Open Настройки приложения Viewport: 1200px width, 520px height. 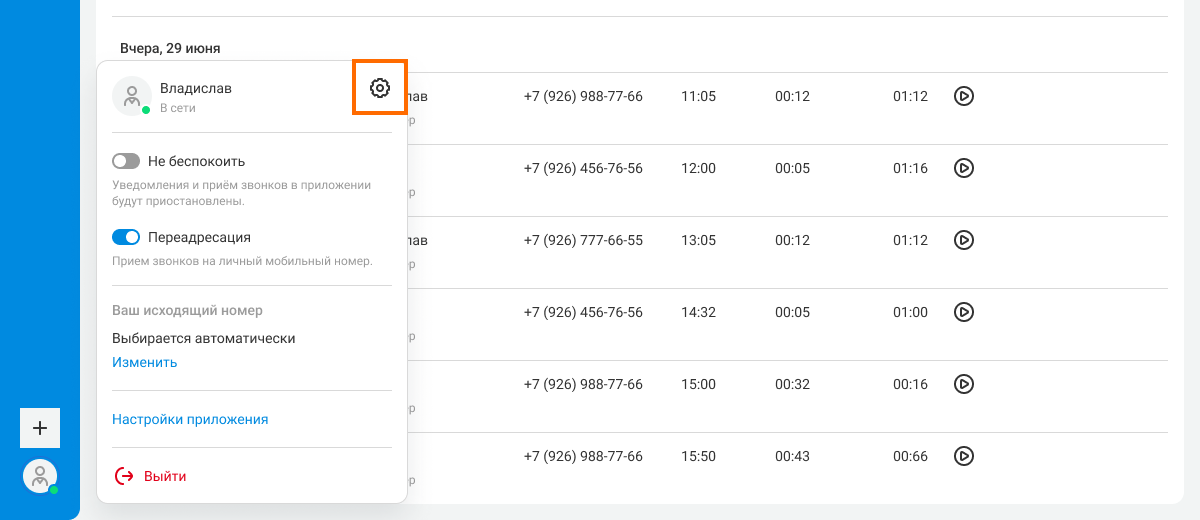[190, 420]
